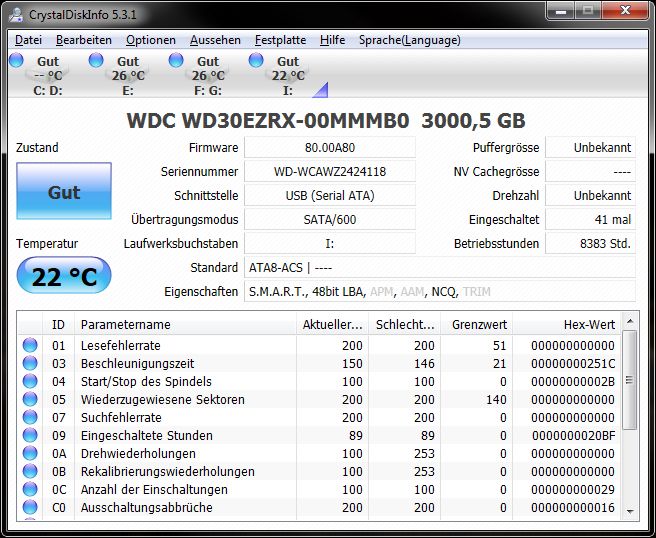This screenshot has width=656, height=538.
Task: Click the 22 °C temperature display
Action: pyautogui.click(x=64, y=276)
